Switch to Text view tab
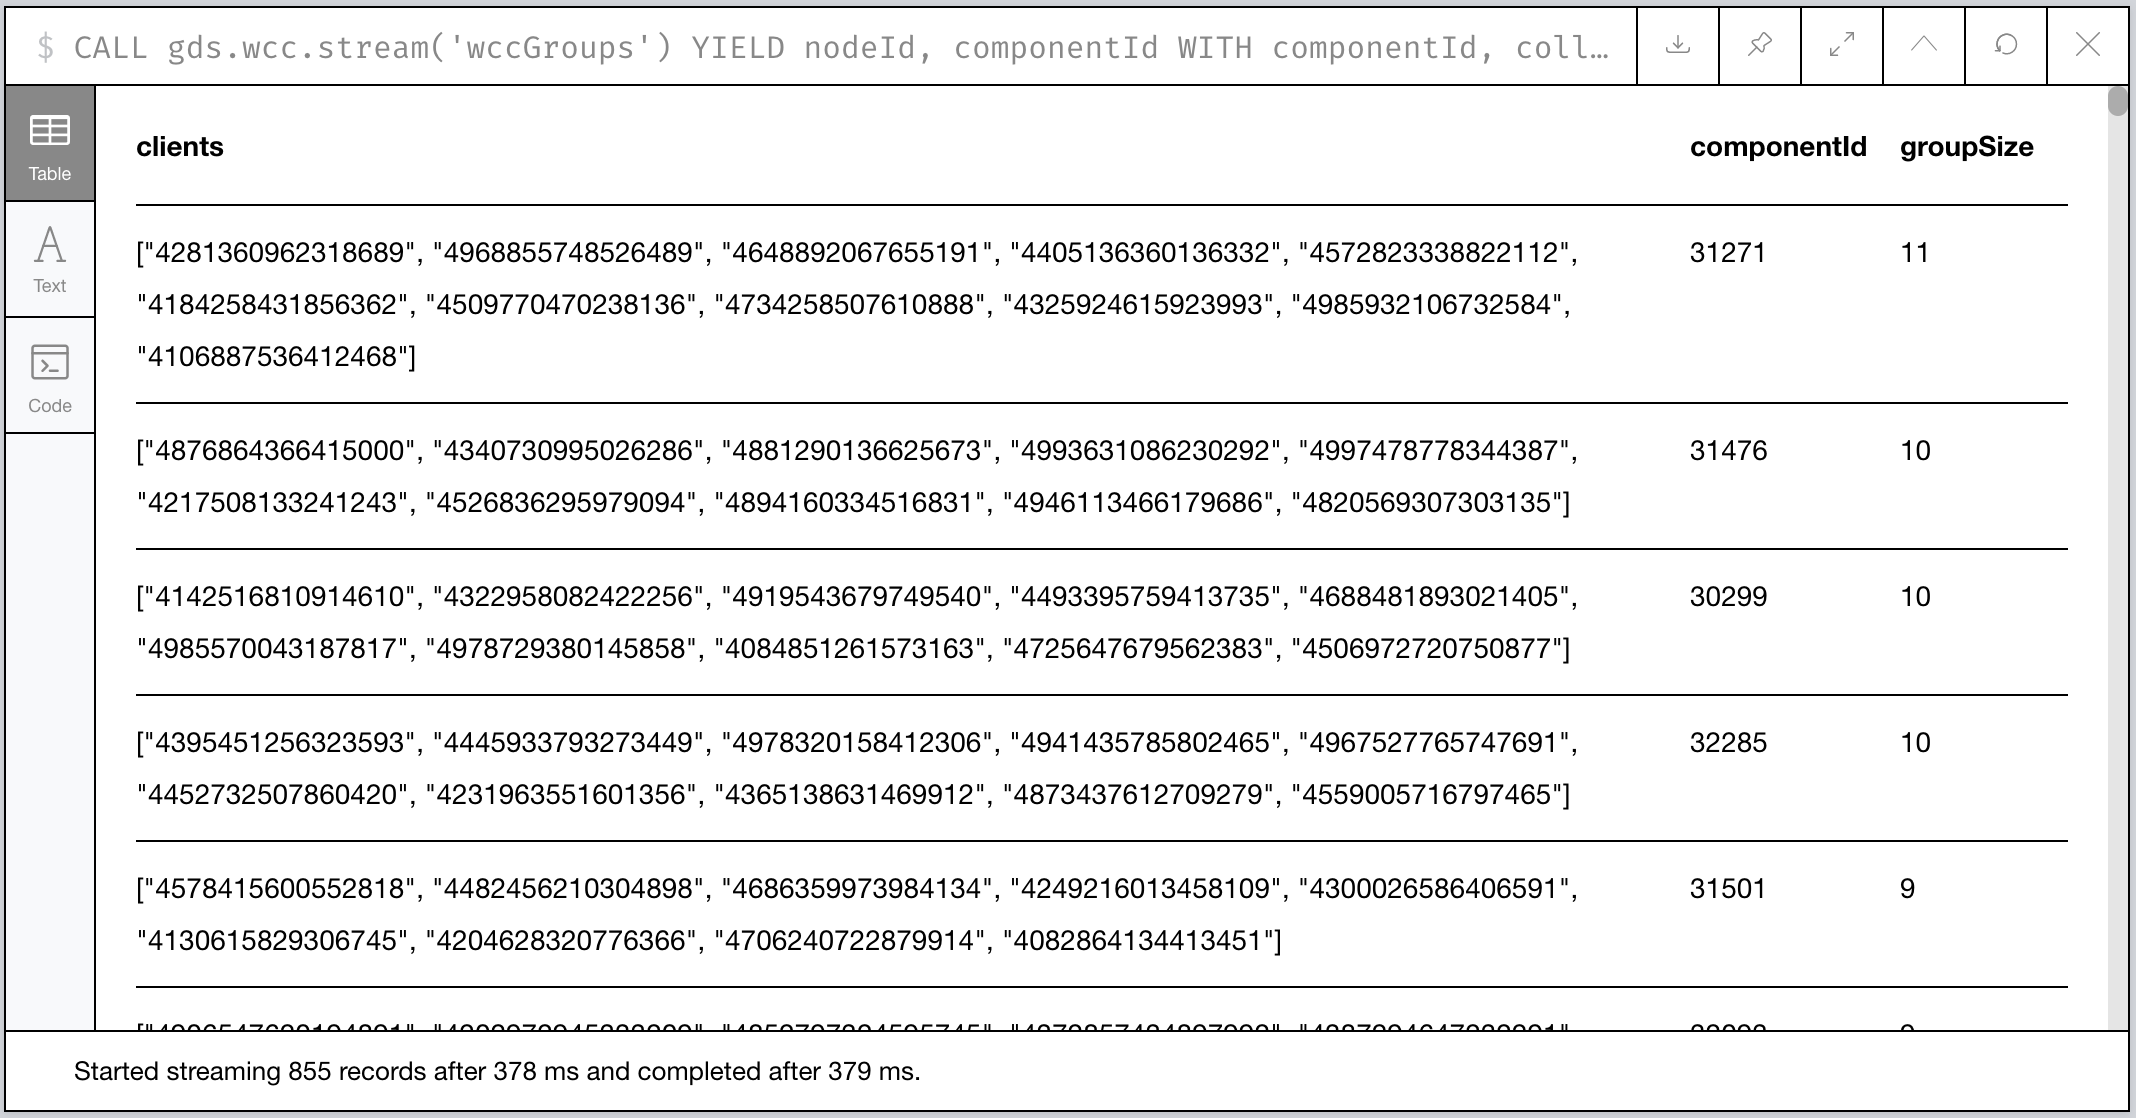This screenshot has height=1118, width=2136. click(x=51, y=259)
